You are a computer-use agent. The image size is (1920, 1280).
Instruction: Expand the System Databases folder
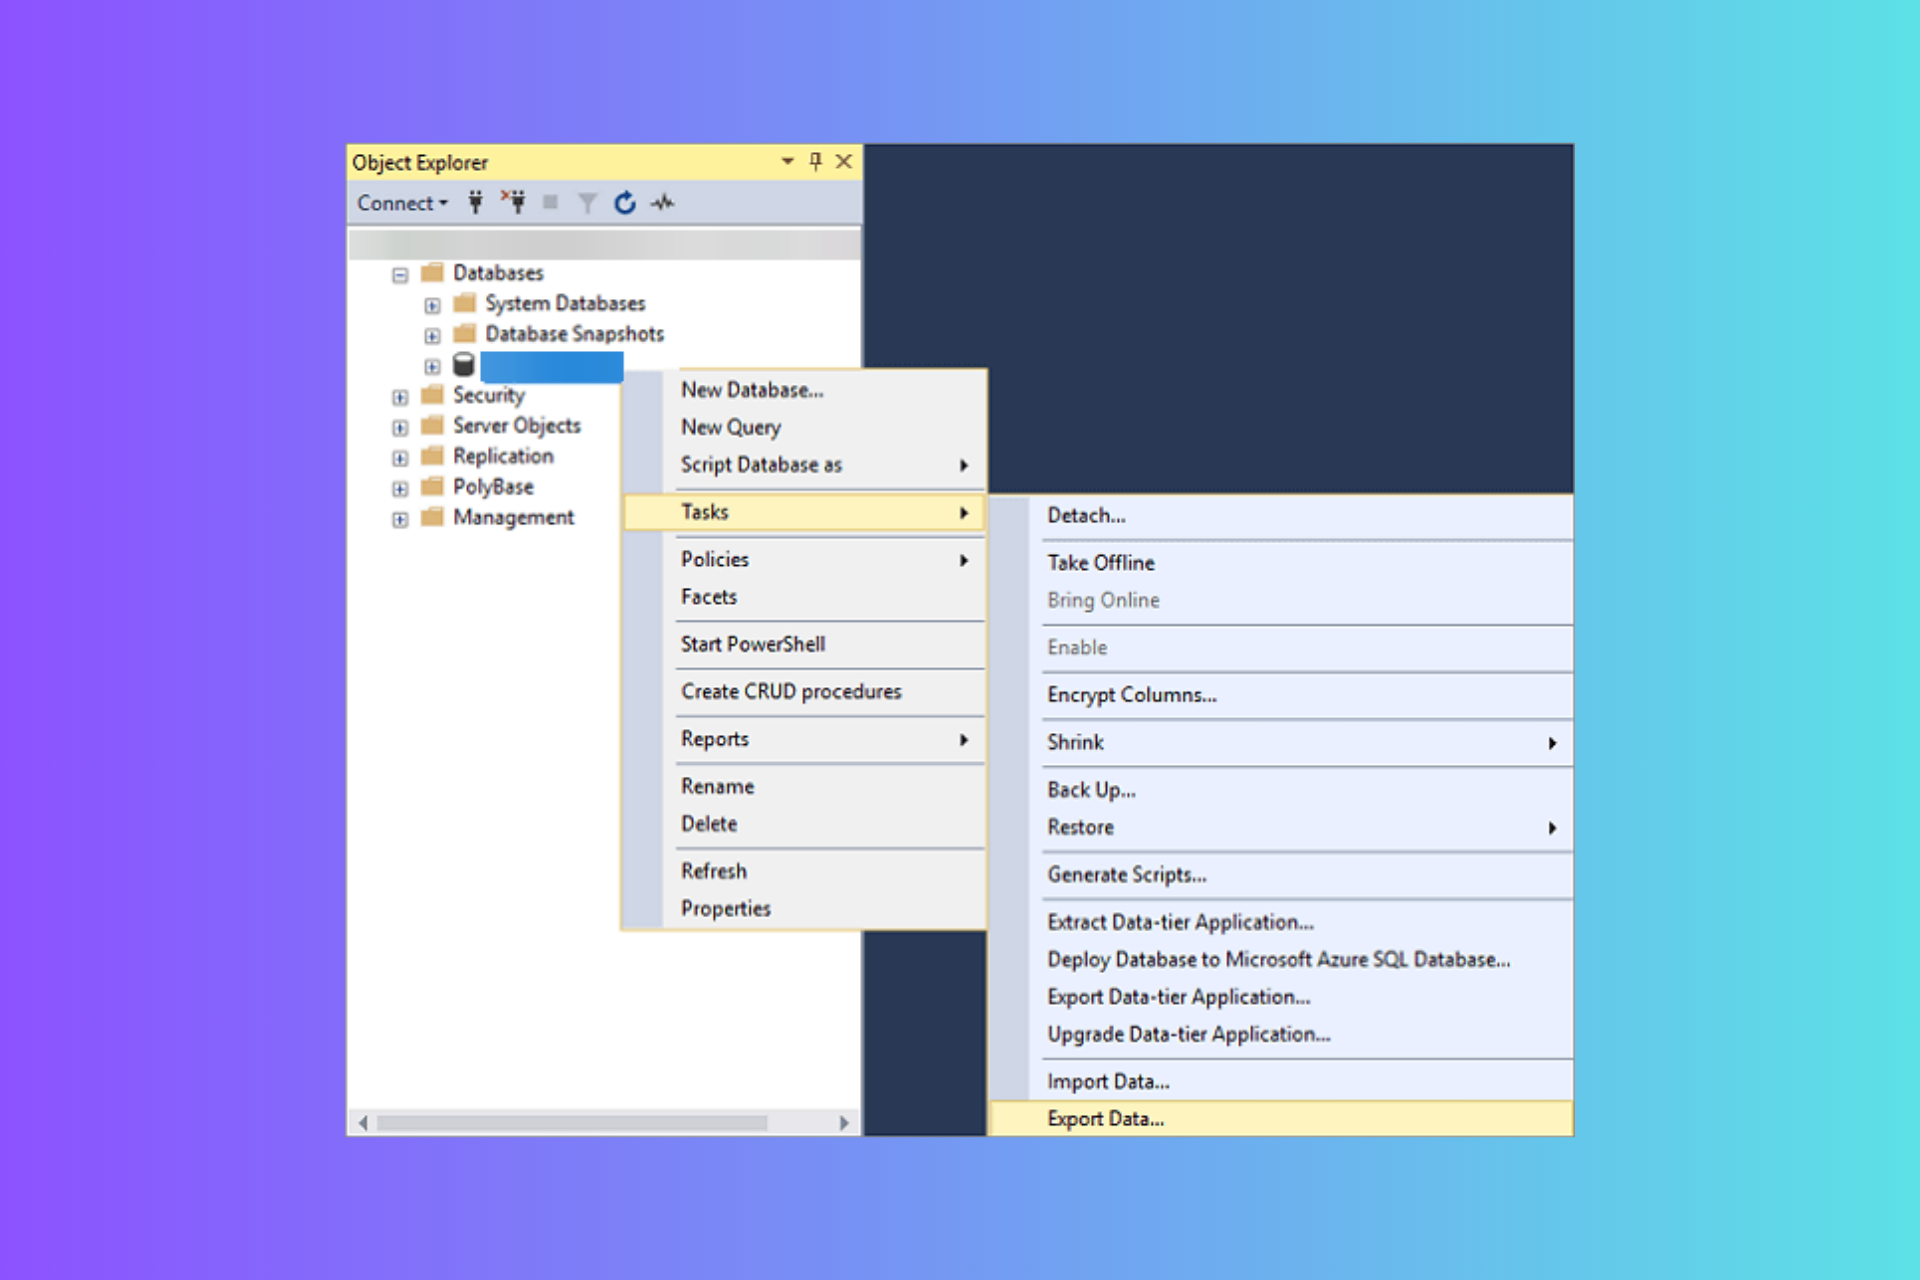(x=432, y=305)
